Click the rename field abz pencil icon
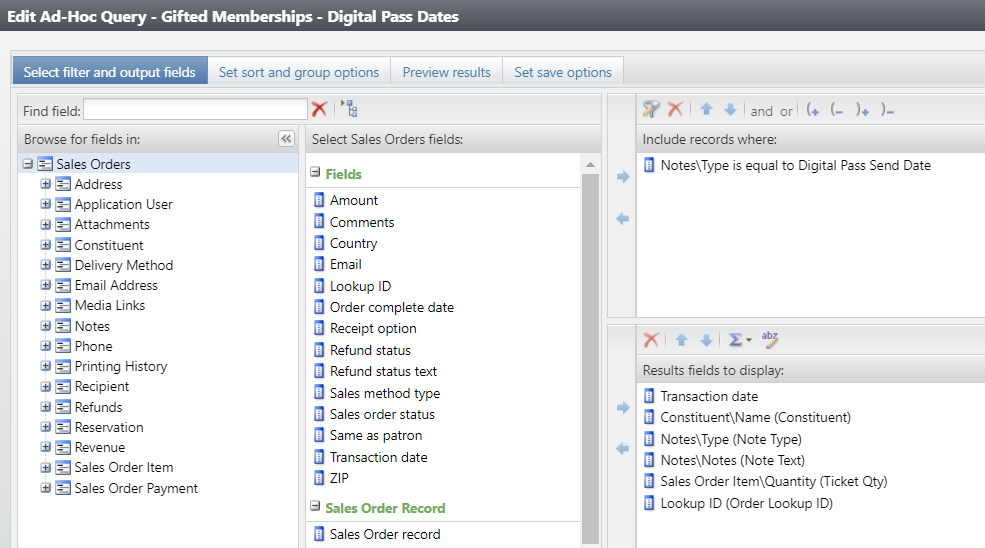Screen dimensions: 985x548 (x=770, y=339)
